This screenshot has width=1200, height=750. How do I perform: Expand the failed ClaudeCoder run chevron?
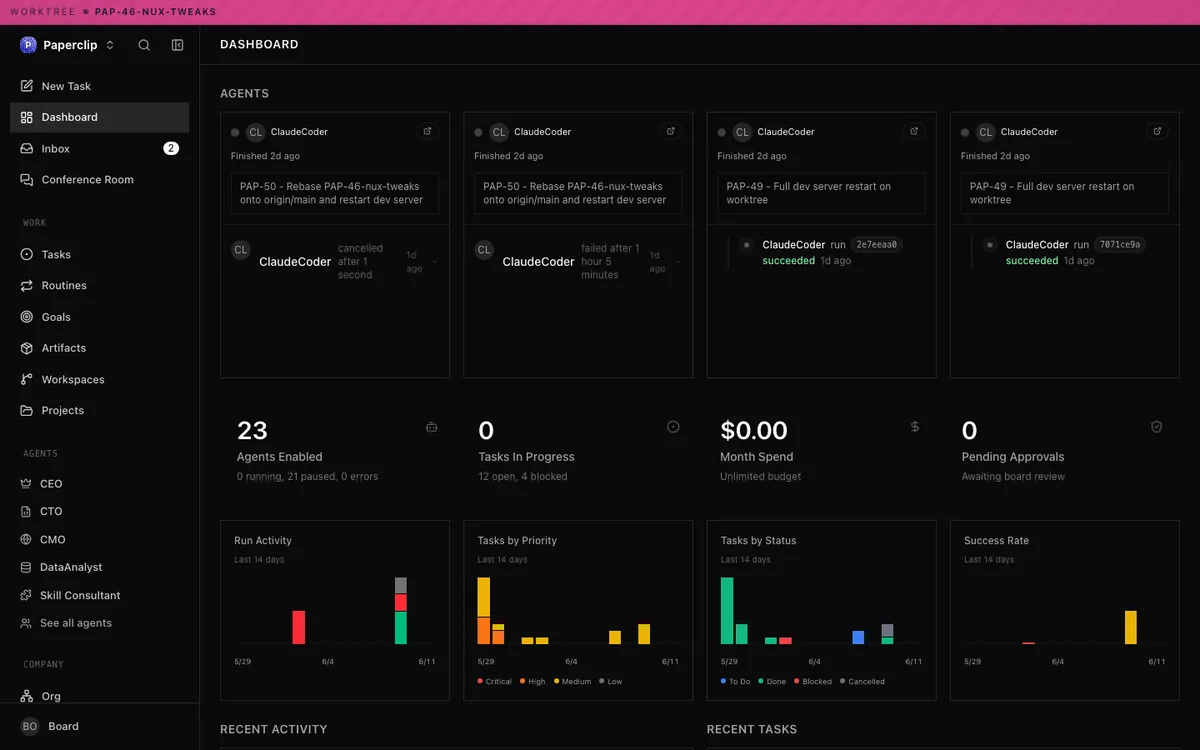678,262
